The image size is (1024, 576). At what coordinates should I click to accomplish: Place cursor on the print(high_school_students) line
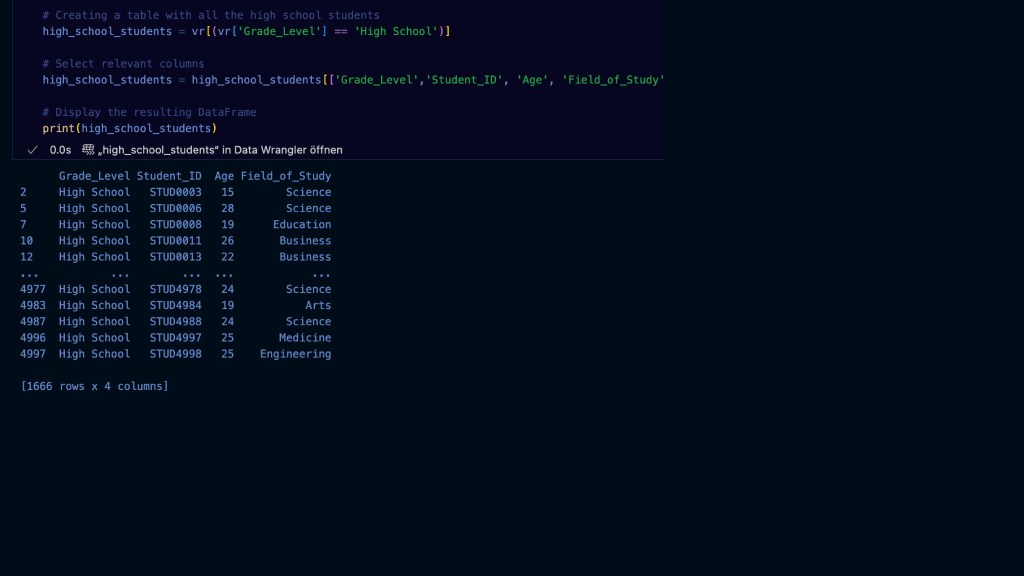(x=129, y=128)
